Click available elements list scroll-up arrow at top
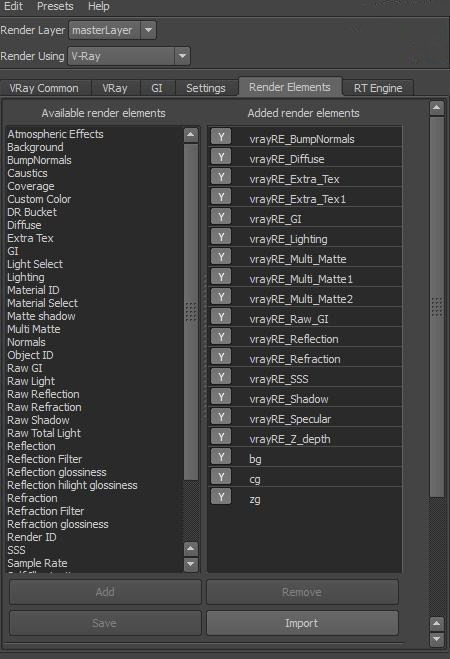The height and width of the screenshot is (659, 450). click(191, 134)
